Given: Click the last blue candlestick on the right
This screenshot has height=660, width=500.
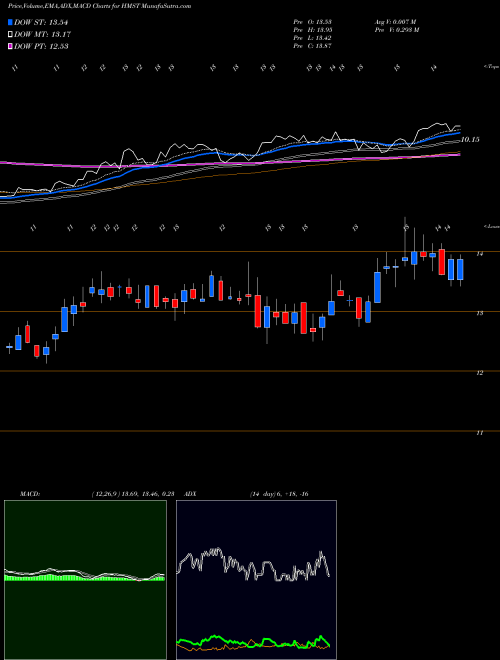Looking at the screenshot, I should (x=460, y=269).
